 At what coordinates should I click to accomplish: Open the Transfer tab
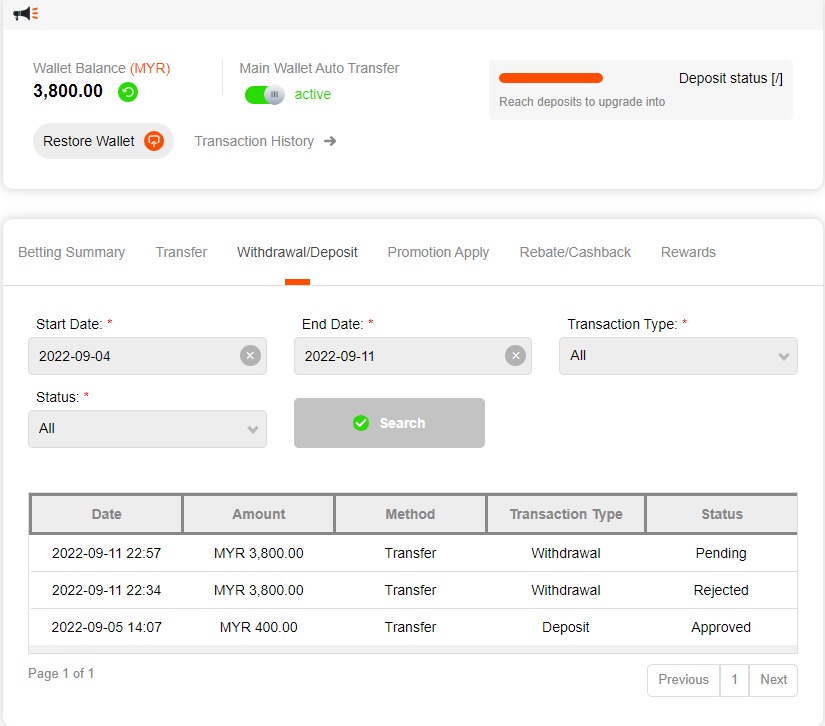(181, 252)
